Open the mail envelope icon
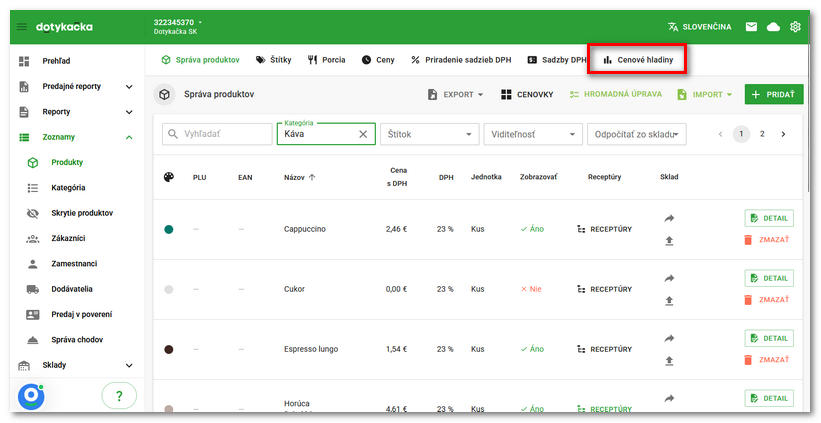Image resolution: width=821 pixels, height=423 pixels. pos(751,27)
